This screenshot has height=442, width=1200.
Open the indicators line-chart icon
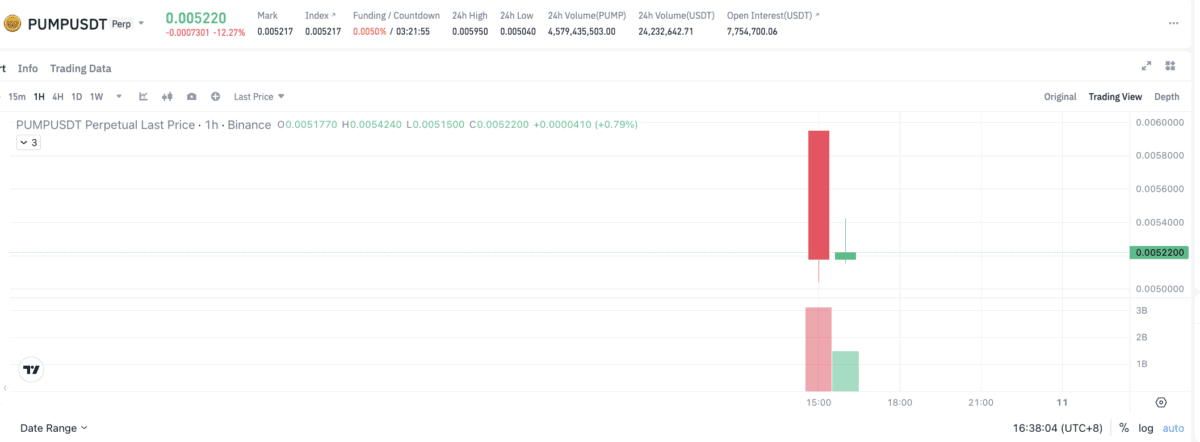pyautogui.click(x=143, y=97)
